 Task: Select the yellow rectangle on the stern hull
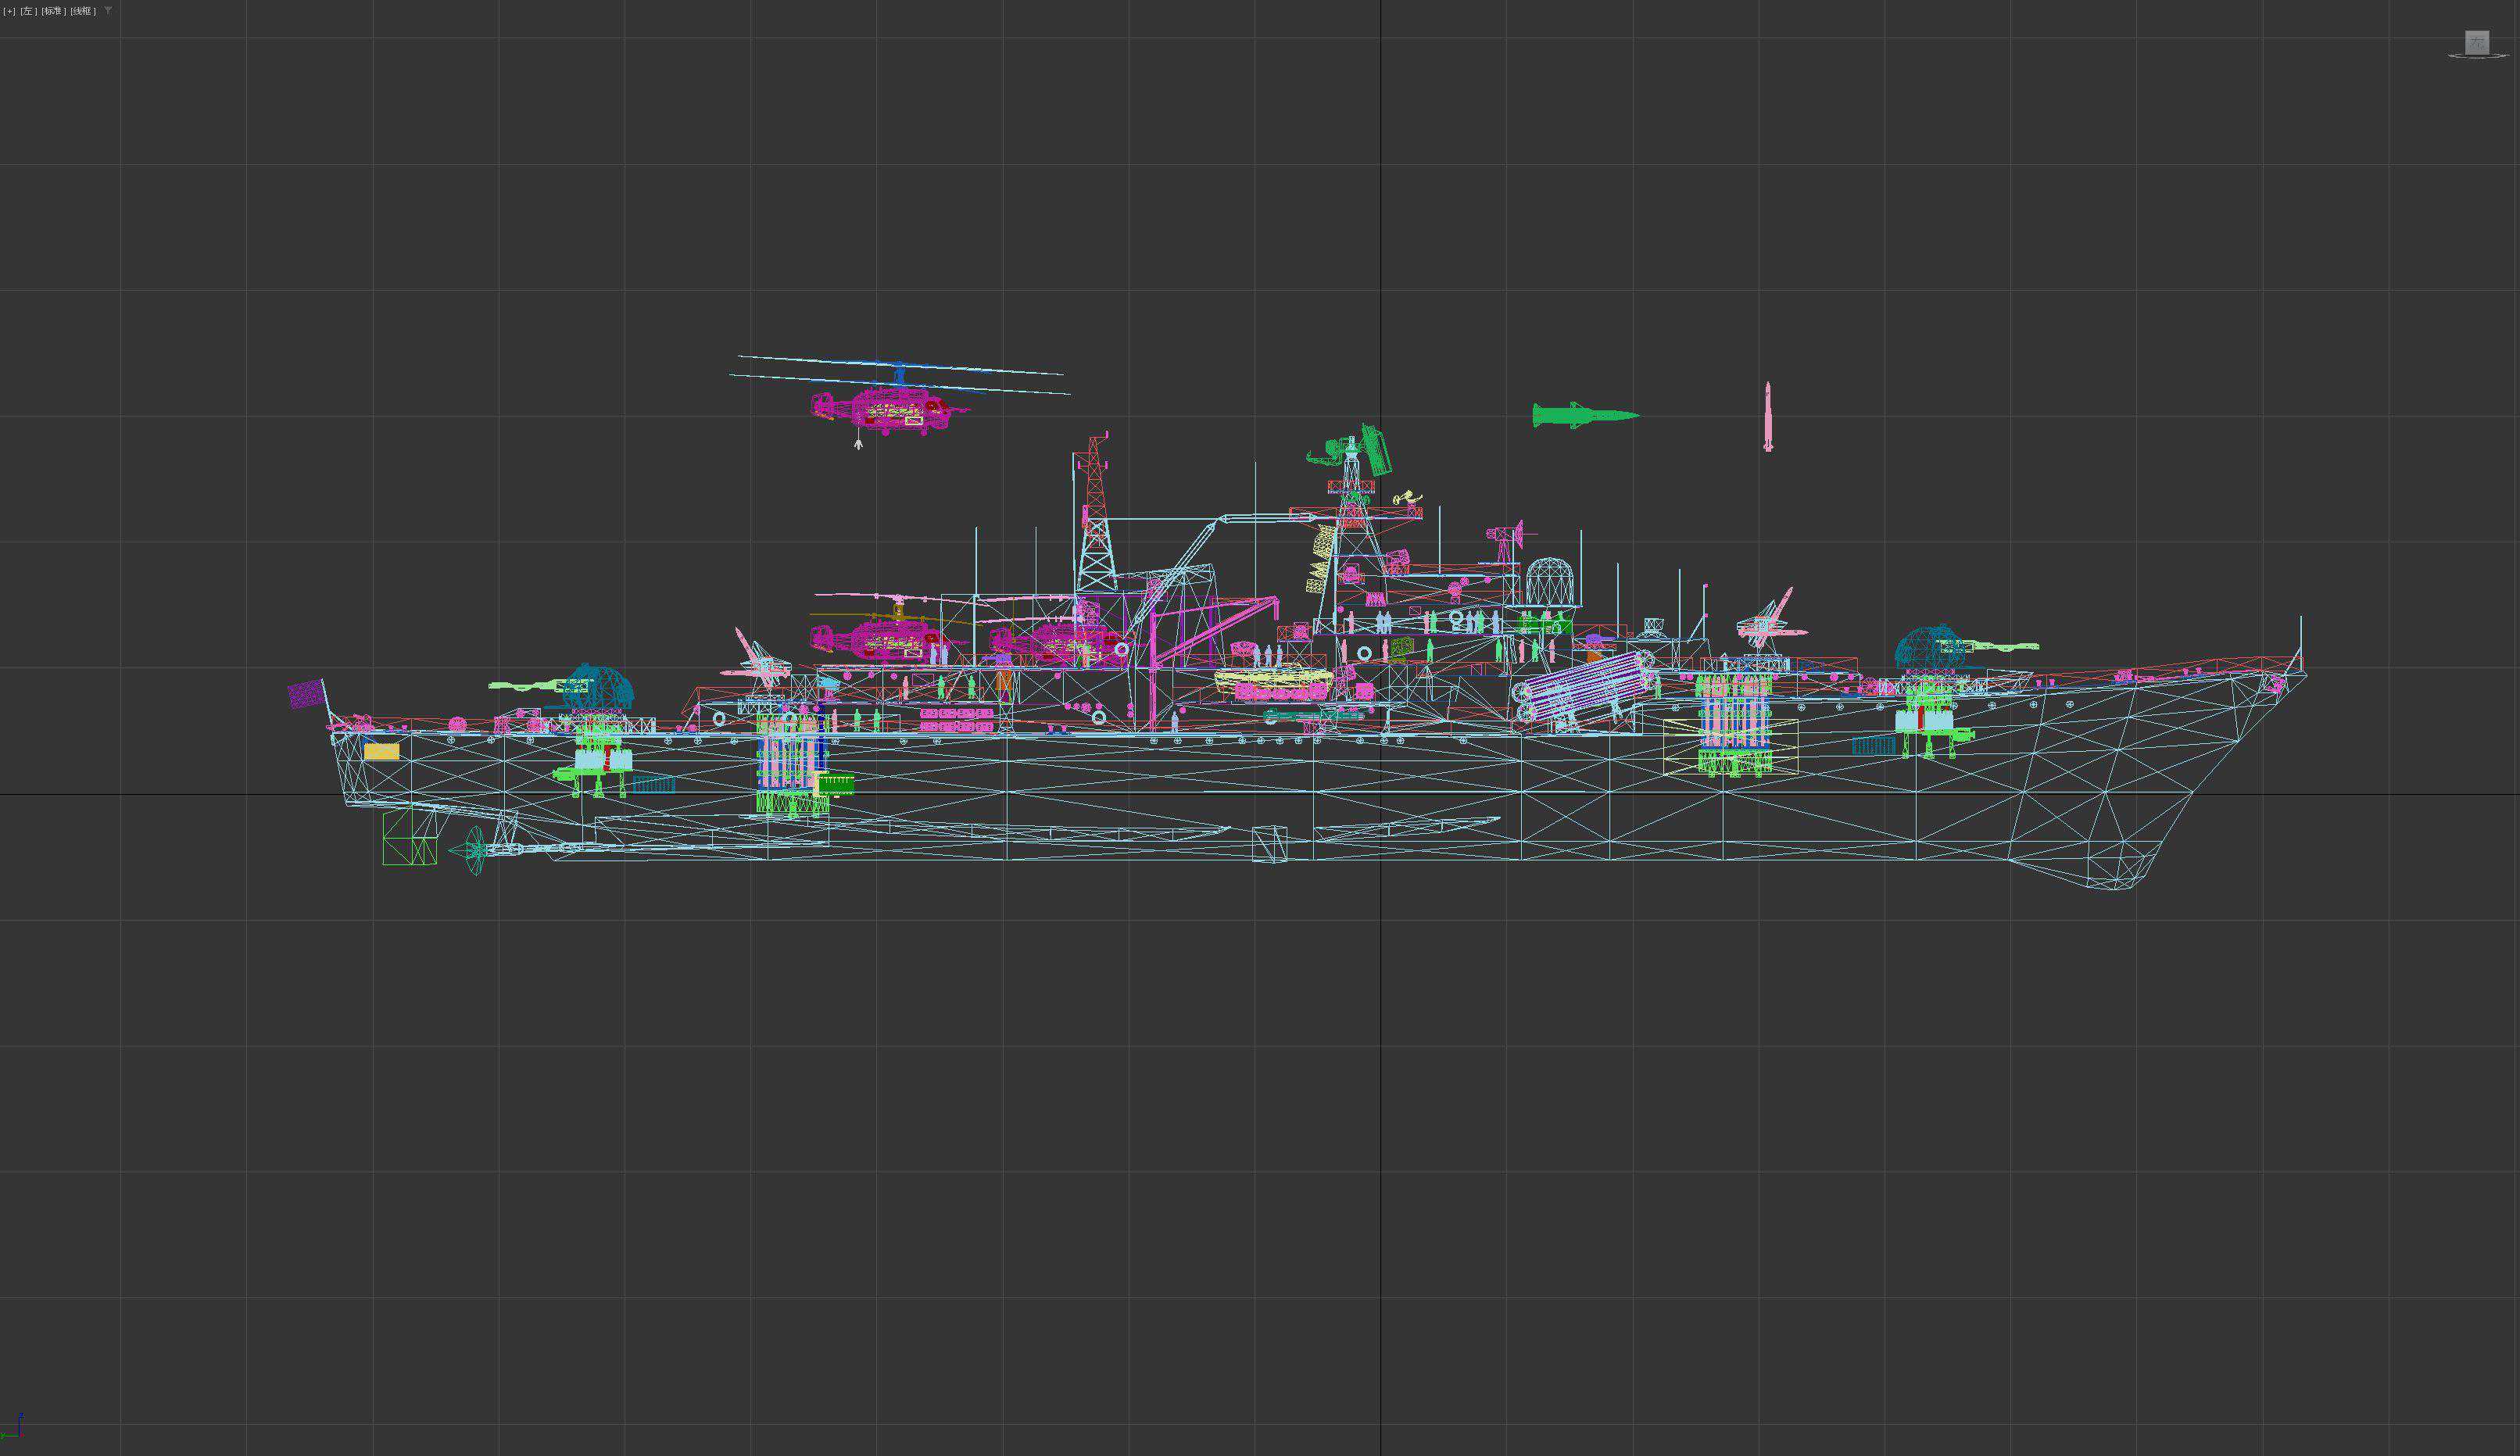pyautogui.click(x=381, y=751)
